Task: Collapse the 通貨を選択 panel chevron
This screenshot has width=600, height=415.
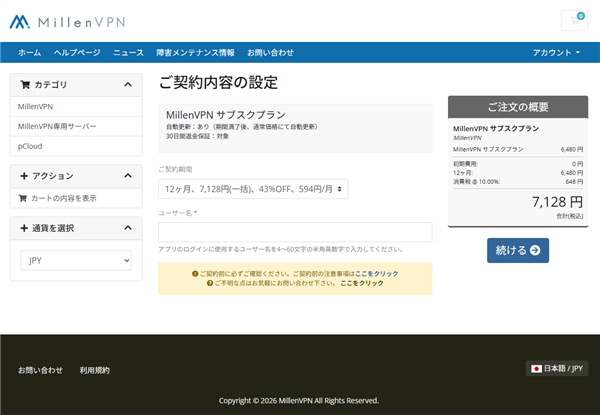Action: 128,228
